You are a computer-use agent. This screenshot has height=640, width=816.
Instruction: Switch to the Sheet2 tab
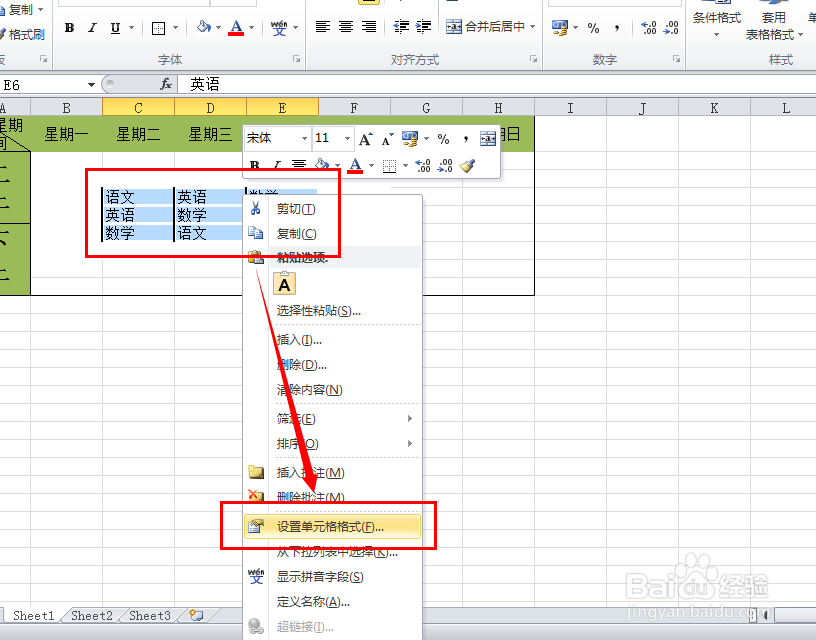[x=92, y=616]
